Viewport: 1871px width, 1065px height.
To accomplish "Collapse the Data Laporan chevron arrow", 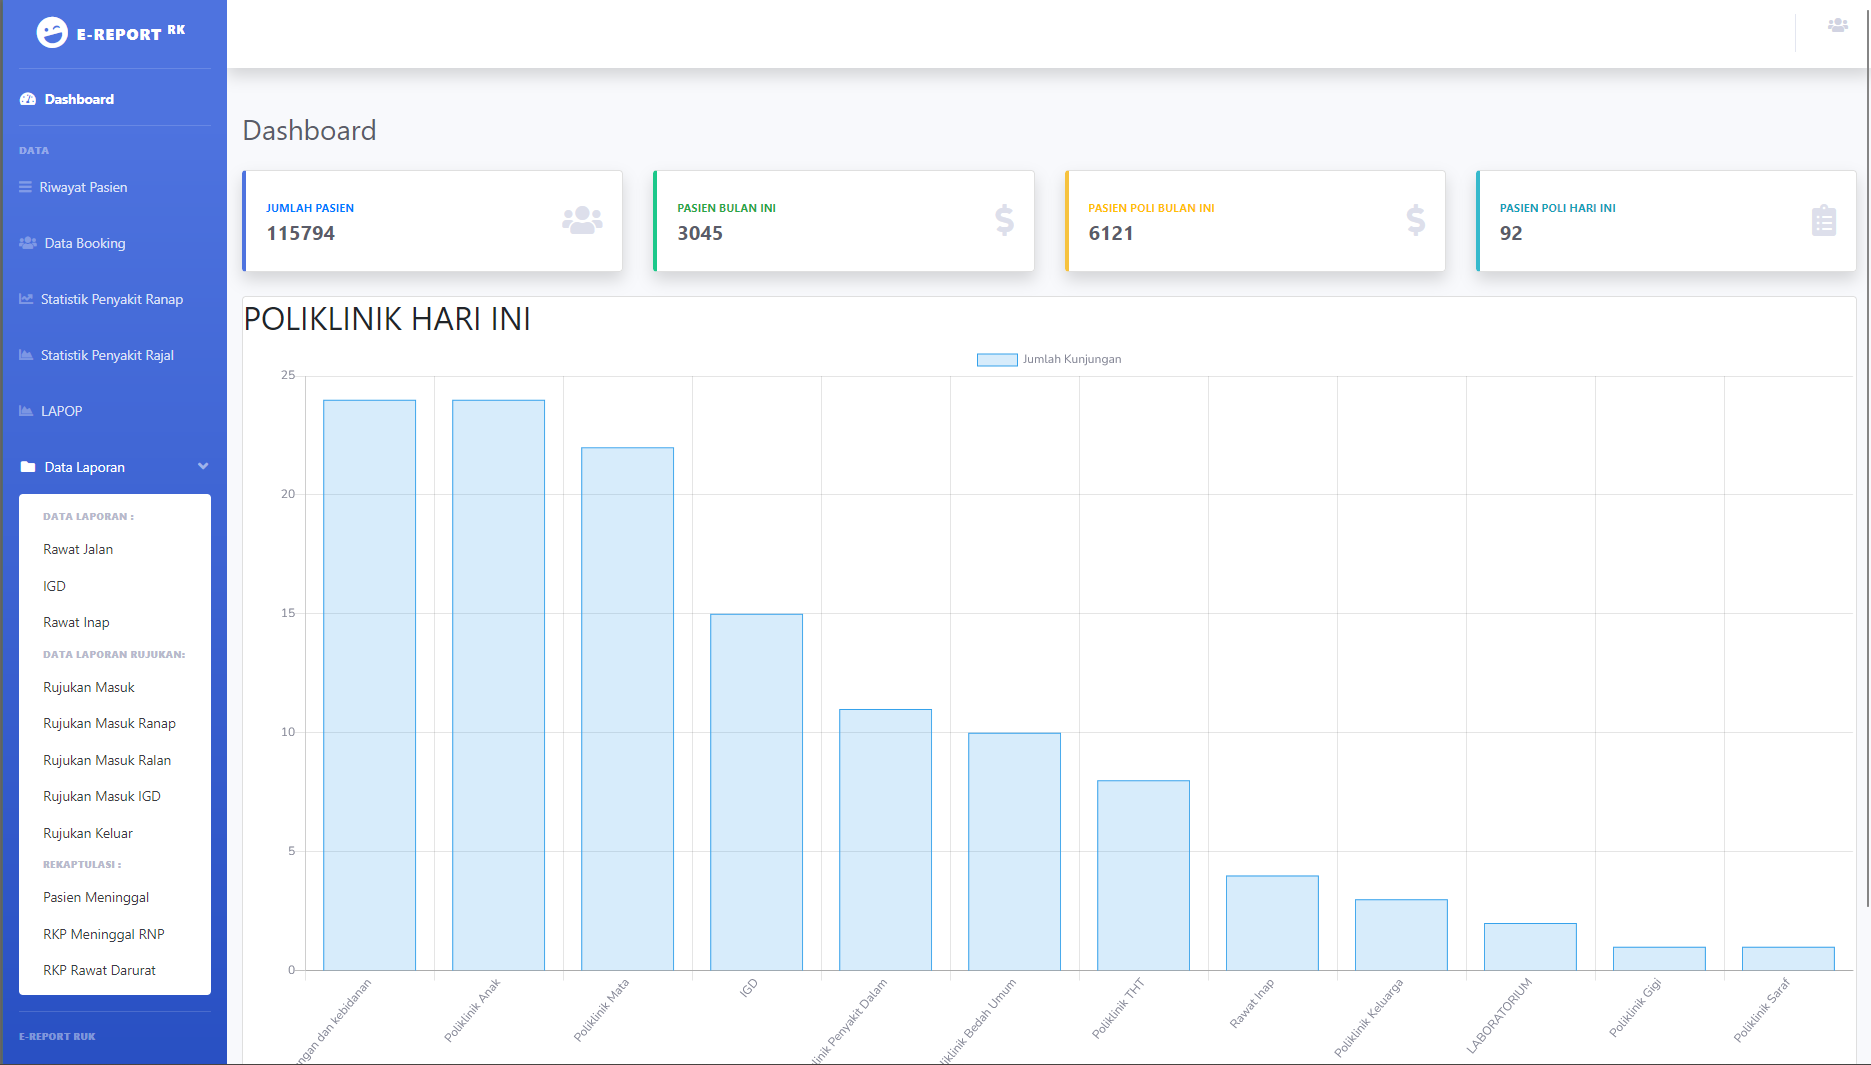I will click(x=203, y=467).
